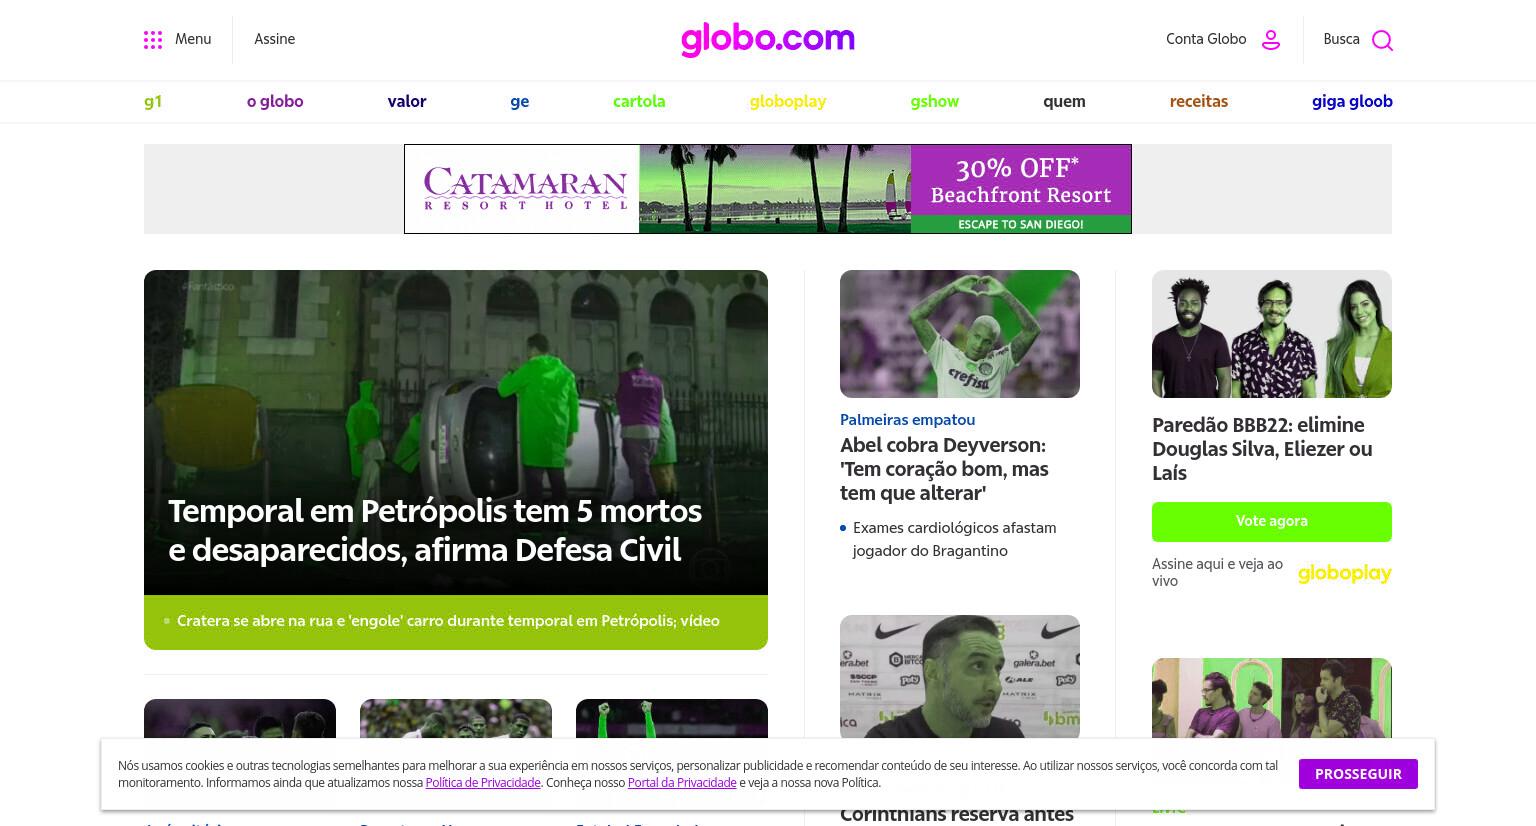
Task: Open the Portal da Privacidade link
Action: [x=682, y=783]
